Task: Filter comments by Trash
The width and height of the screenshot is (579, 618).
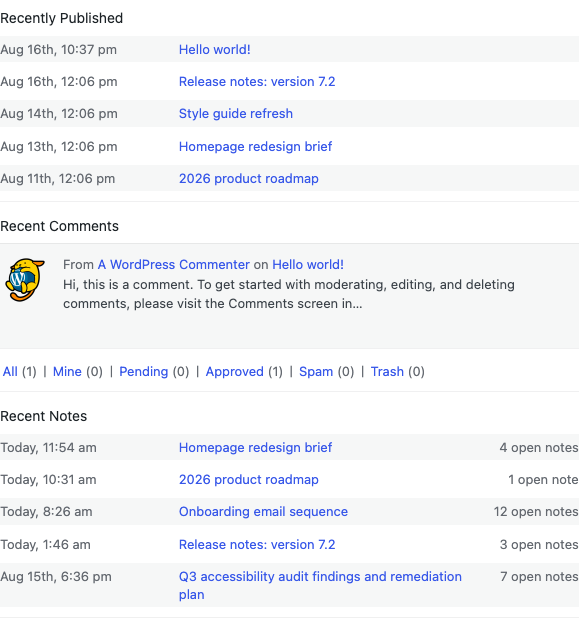Action: 387,372
